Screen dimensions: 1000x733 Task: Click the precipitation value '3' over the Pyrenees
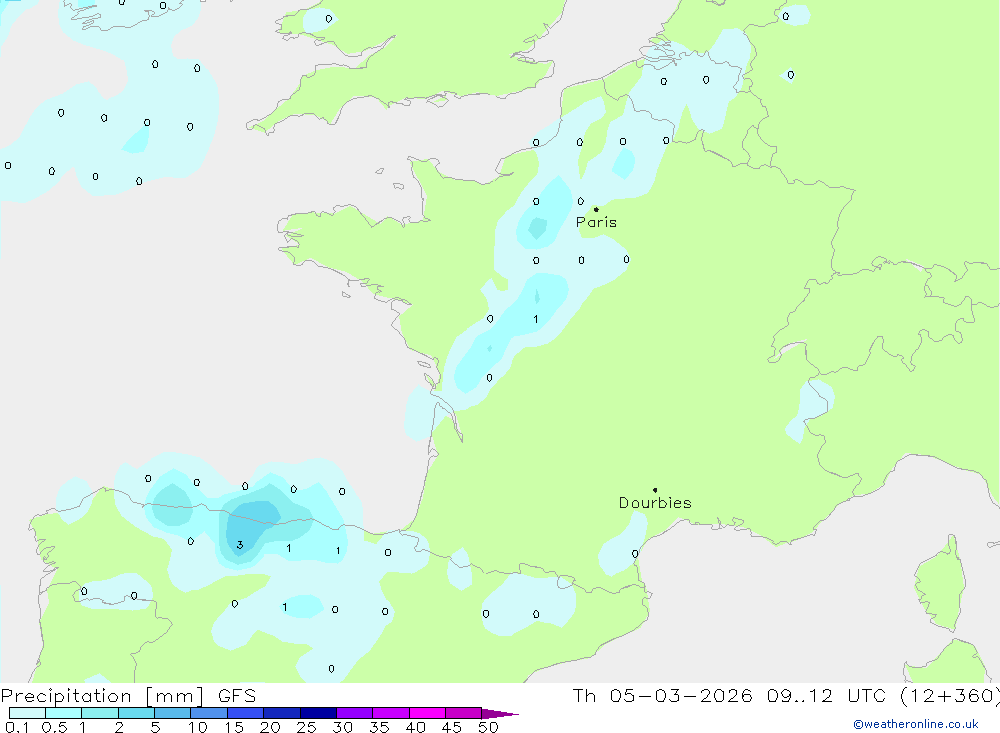(240, 545)
